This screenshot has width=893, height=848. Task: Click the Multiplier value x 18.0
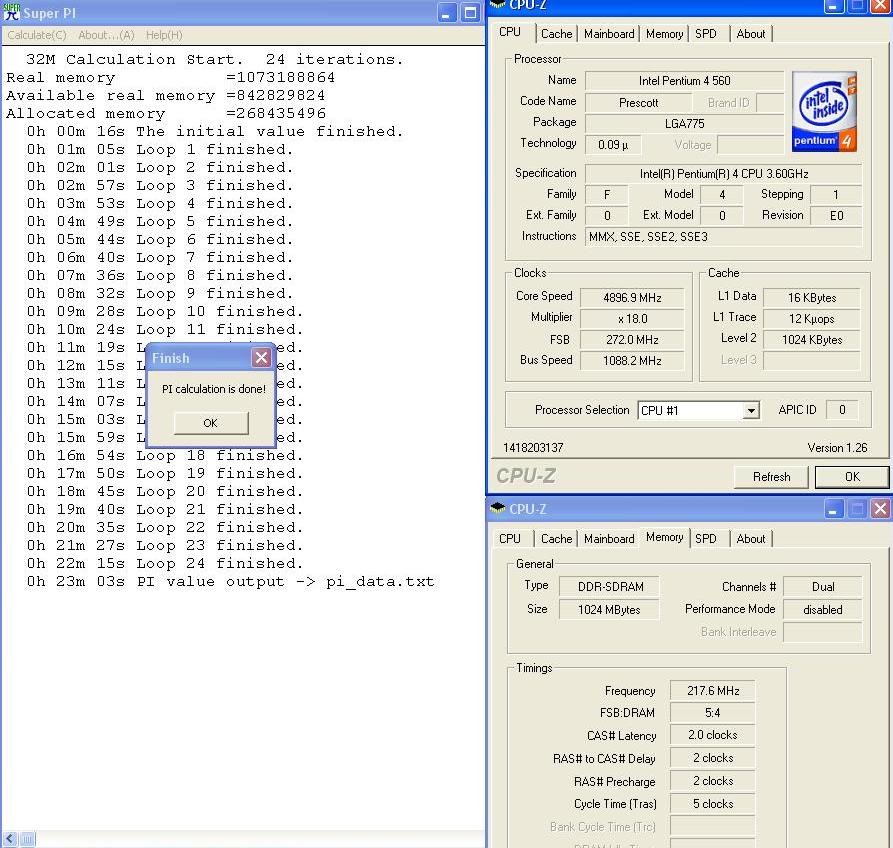pyautogui.click(x=632, y=319)
